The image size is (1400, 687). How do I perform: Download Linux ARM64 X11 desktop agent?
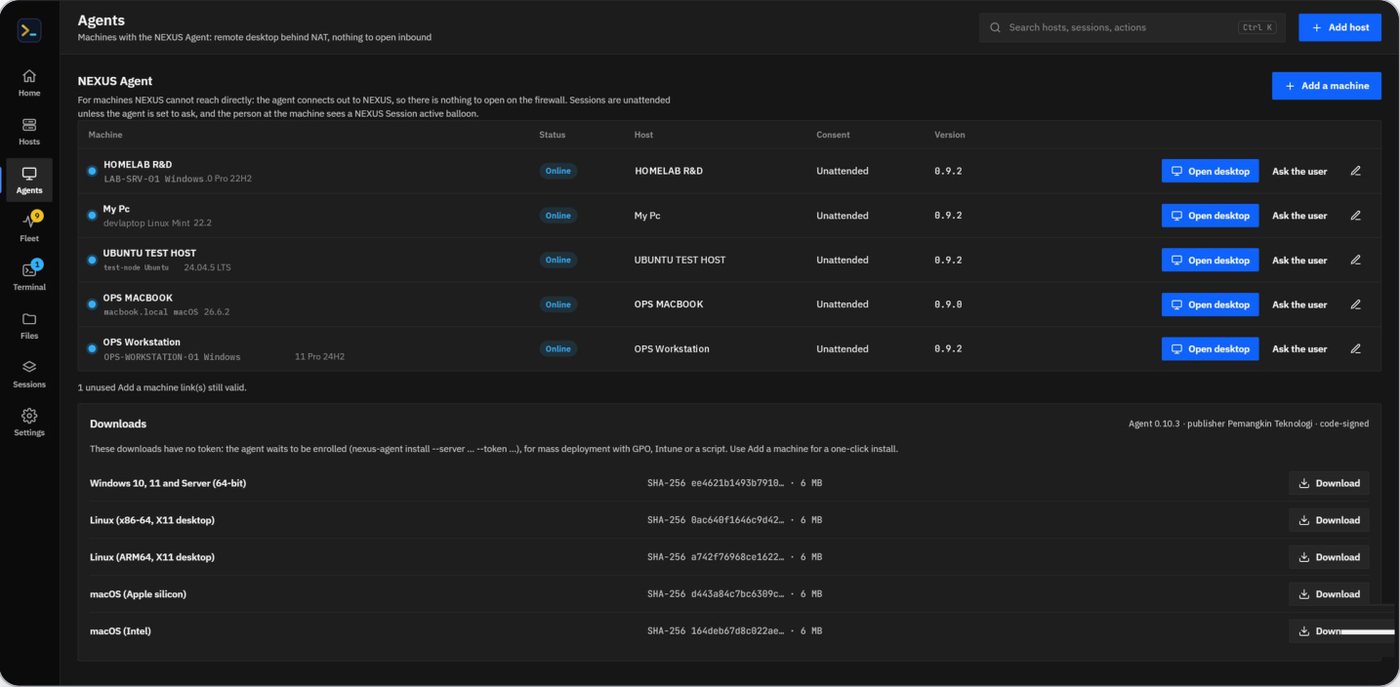click(1329, 557)
